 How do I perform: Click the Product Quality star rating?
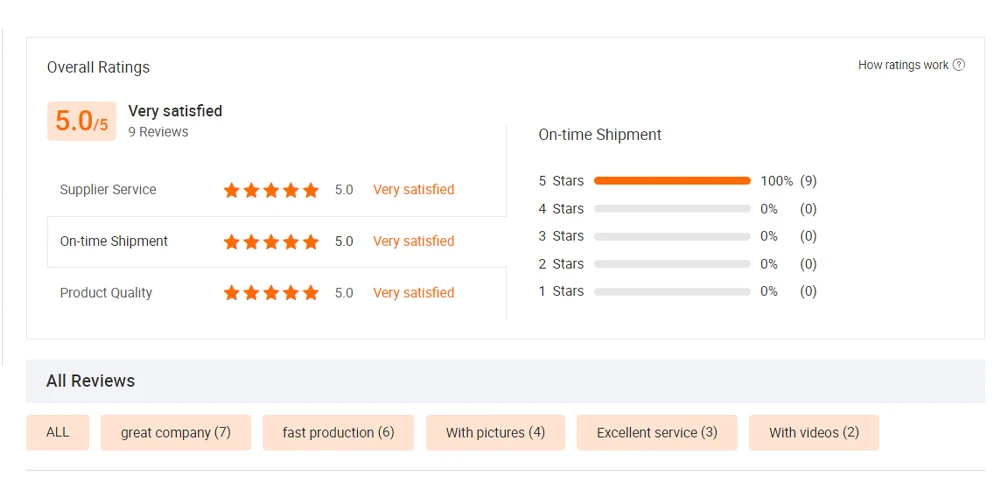[271, 293]
